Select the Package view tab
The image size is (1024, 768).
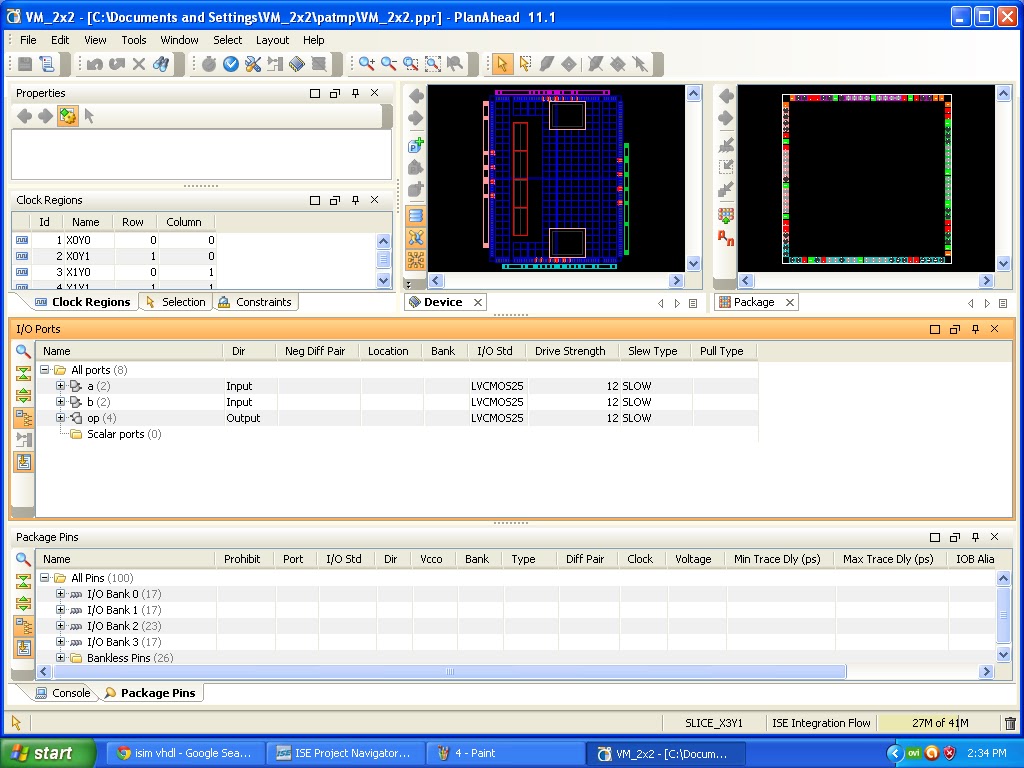pyautogui.click(x=756, y=302)
